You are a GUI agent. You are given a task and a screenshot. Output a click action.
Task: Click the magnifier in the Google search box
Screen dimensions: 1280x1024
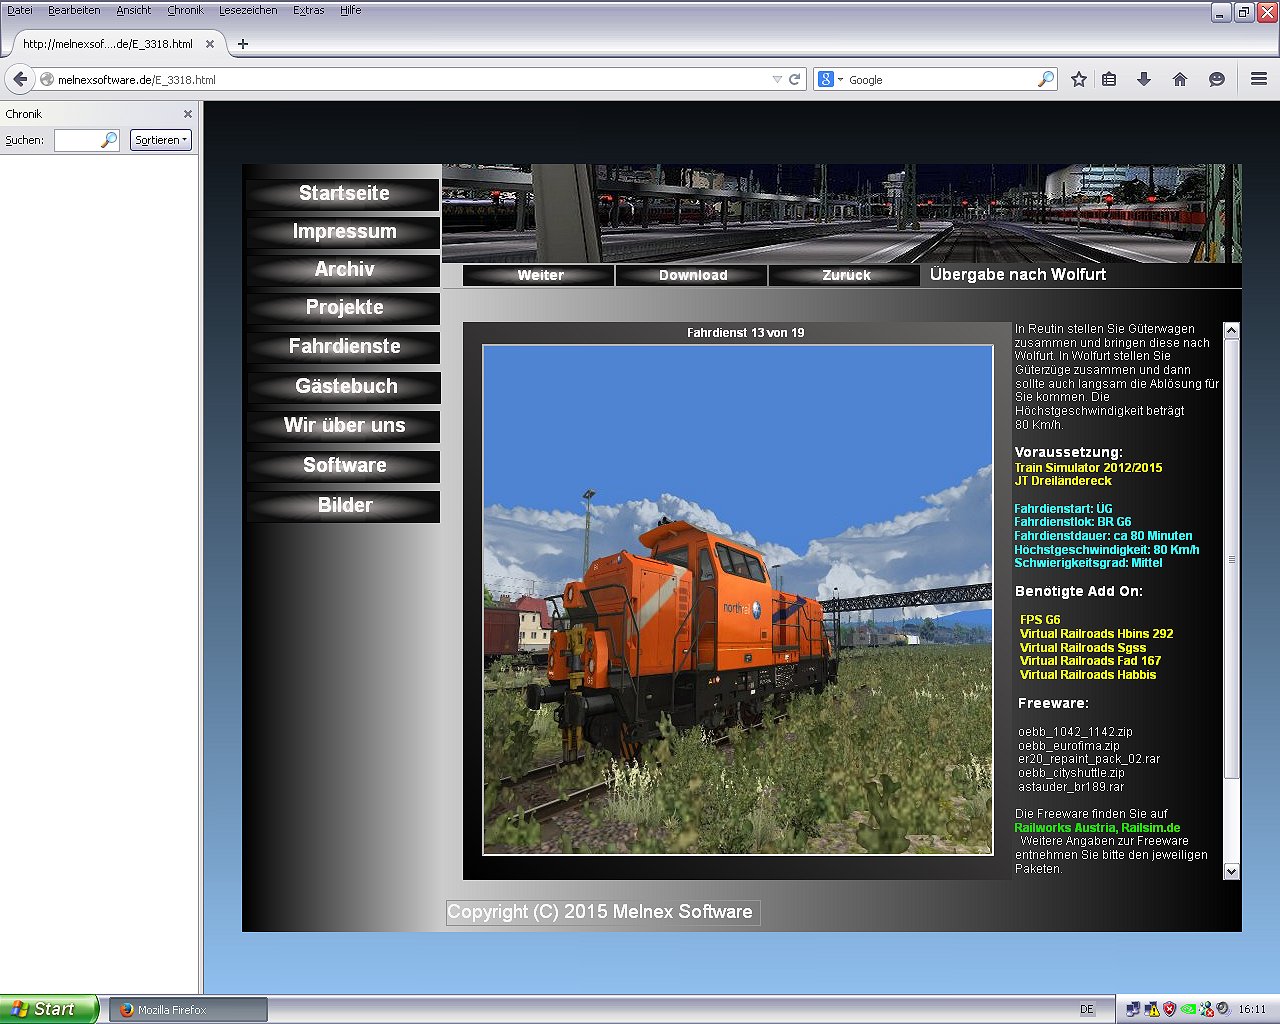tap(1045, 79)
